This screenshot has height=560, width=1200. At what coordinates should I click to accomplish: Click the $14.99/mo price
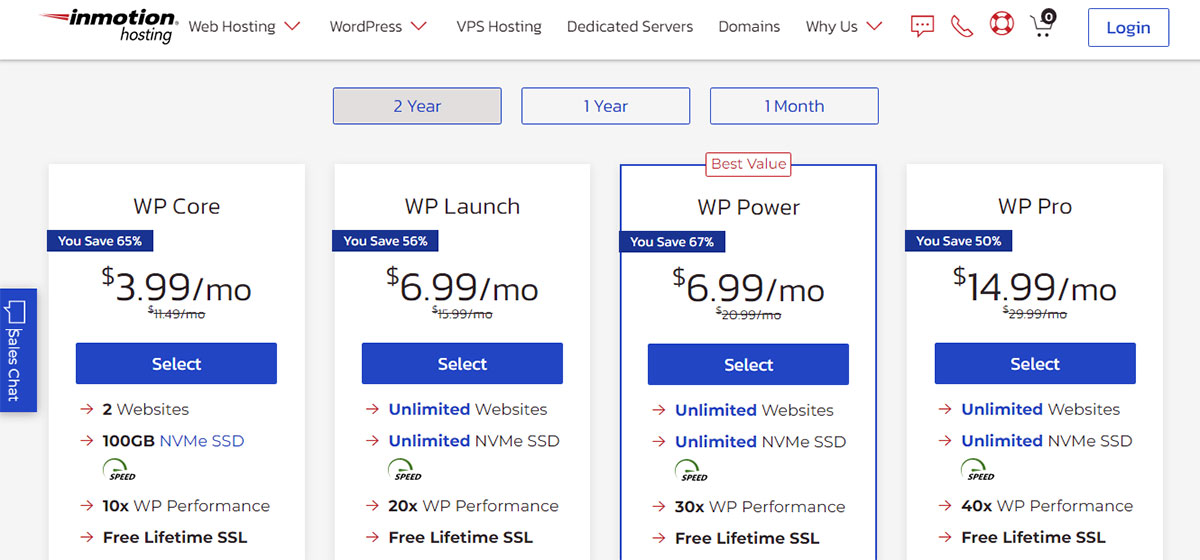[x=1035, y=287]
